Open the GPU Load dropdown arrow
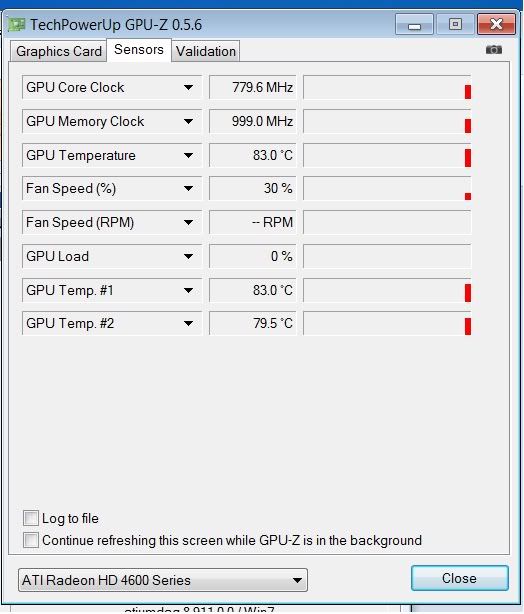Image resolution: width=524 pixels, height=614 pixels. [188, 256]
